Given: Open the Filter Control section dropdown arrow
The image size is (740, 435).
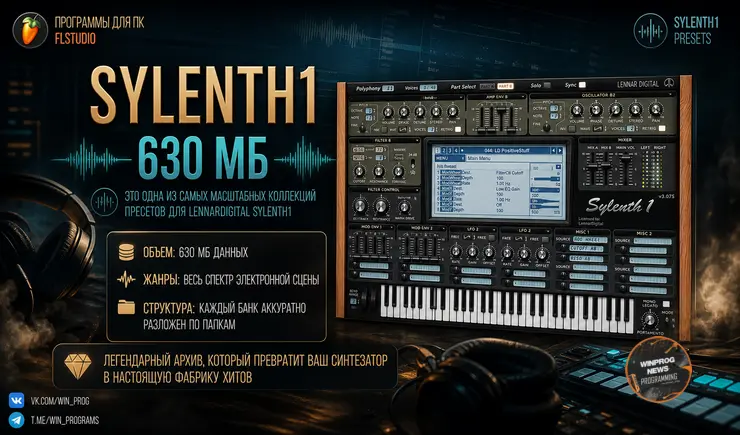Looking at the screenshot, I should coord(417,190).
